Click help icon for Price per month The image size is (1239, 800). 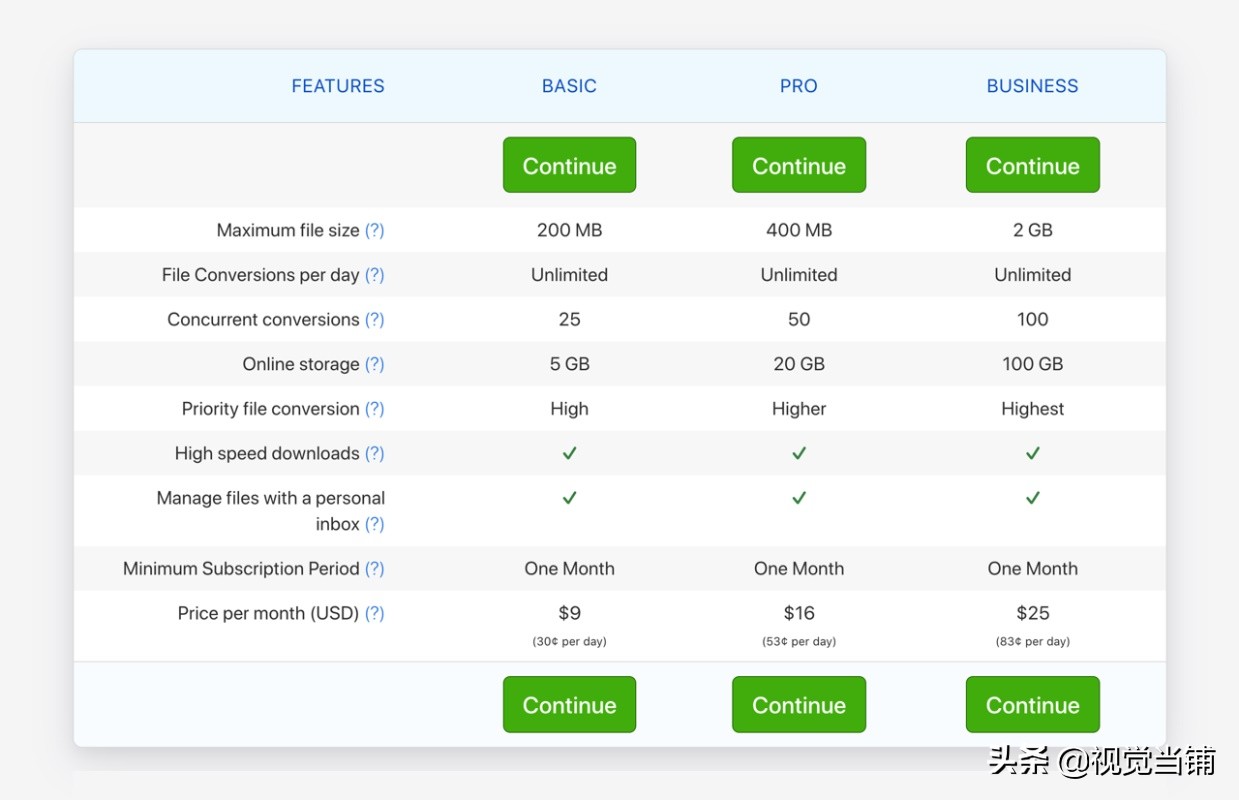pyautogui.click(x=374, y=613)
